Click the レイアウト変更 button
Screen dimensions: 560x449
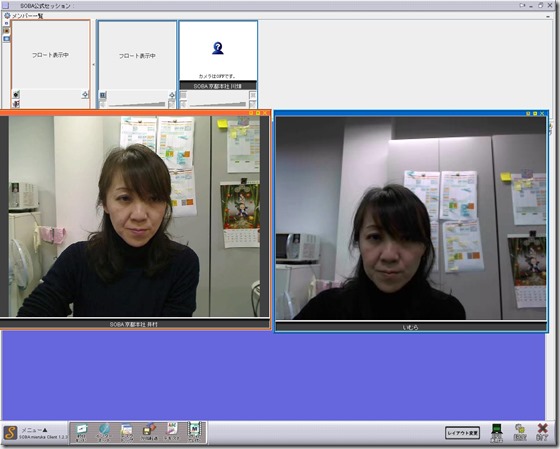[462, 433]
